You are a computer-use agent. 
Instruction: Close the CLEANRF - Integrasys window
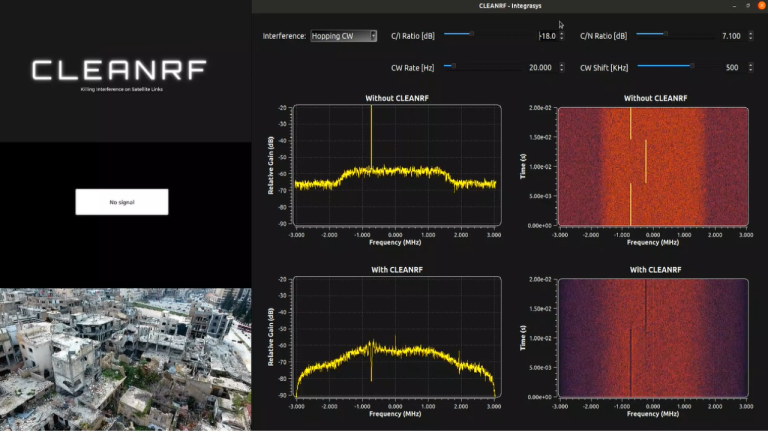pos(757,6)
